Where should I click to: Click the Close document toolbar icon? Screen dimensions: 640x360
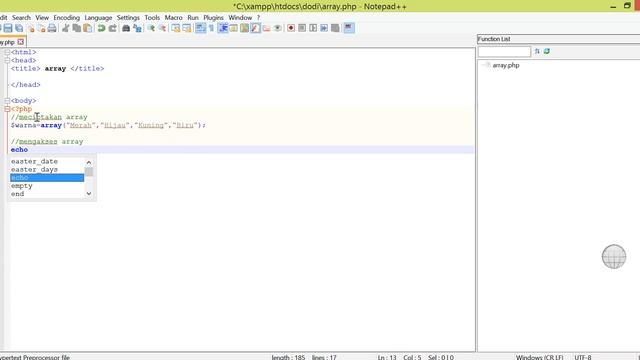tap(31, 28)
